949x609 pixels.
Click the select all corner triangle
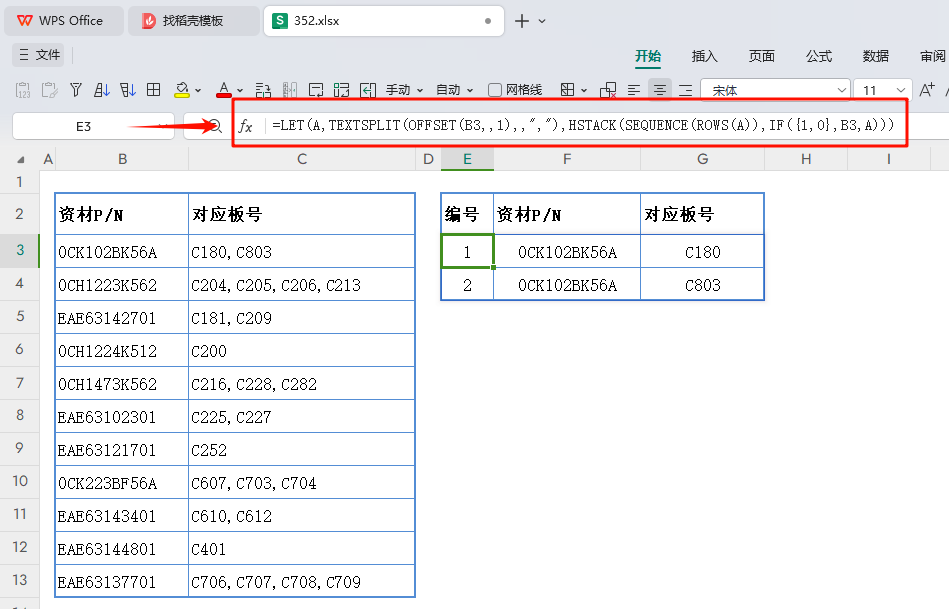pyautogui.click(x=21, y=160)
